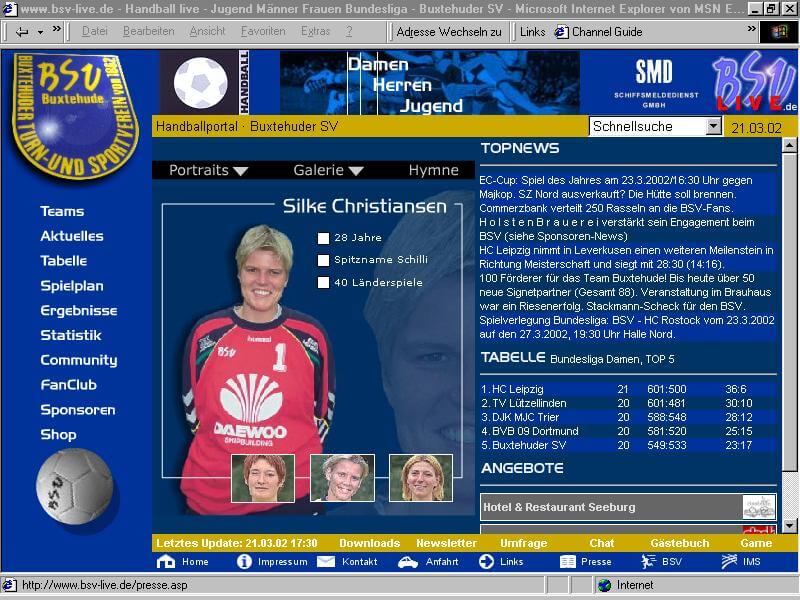The height and width of the screenshot is (600, 800).
Task: Click the Back arrow in browser toolbar
Action: 22,32
